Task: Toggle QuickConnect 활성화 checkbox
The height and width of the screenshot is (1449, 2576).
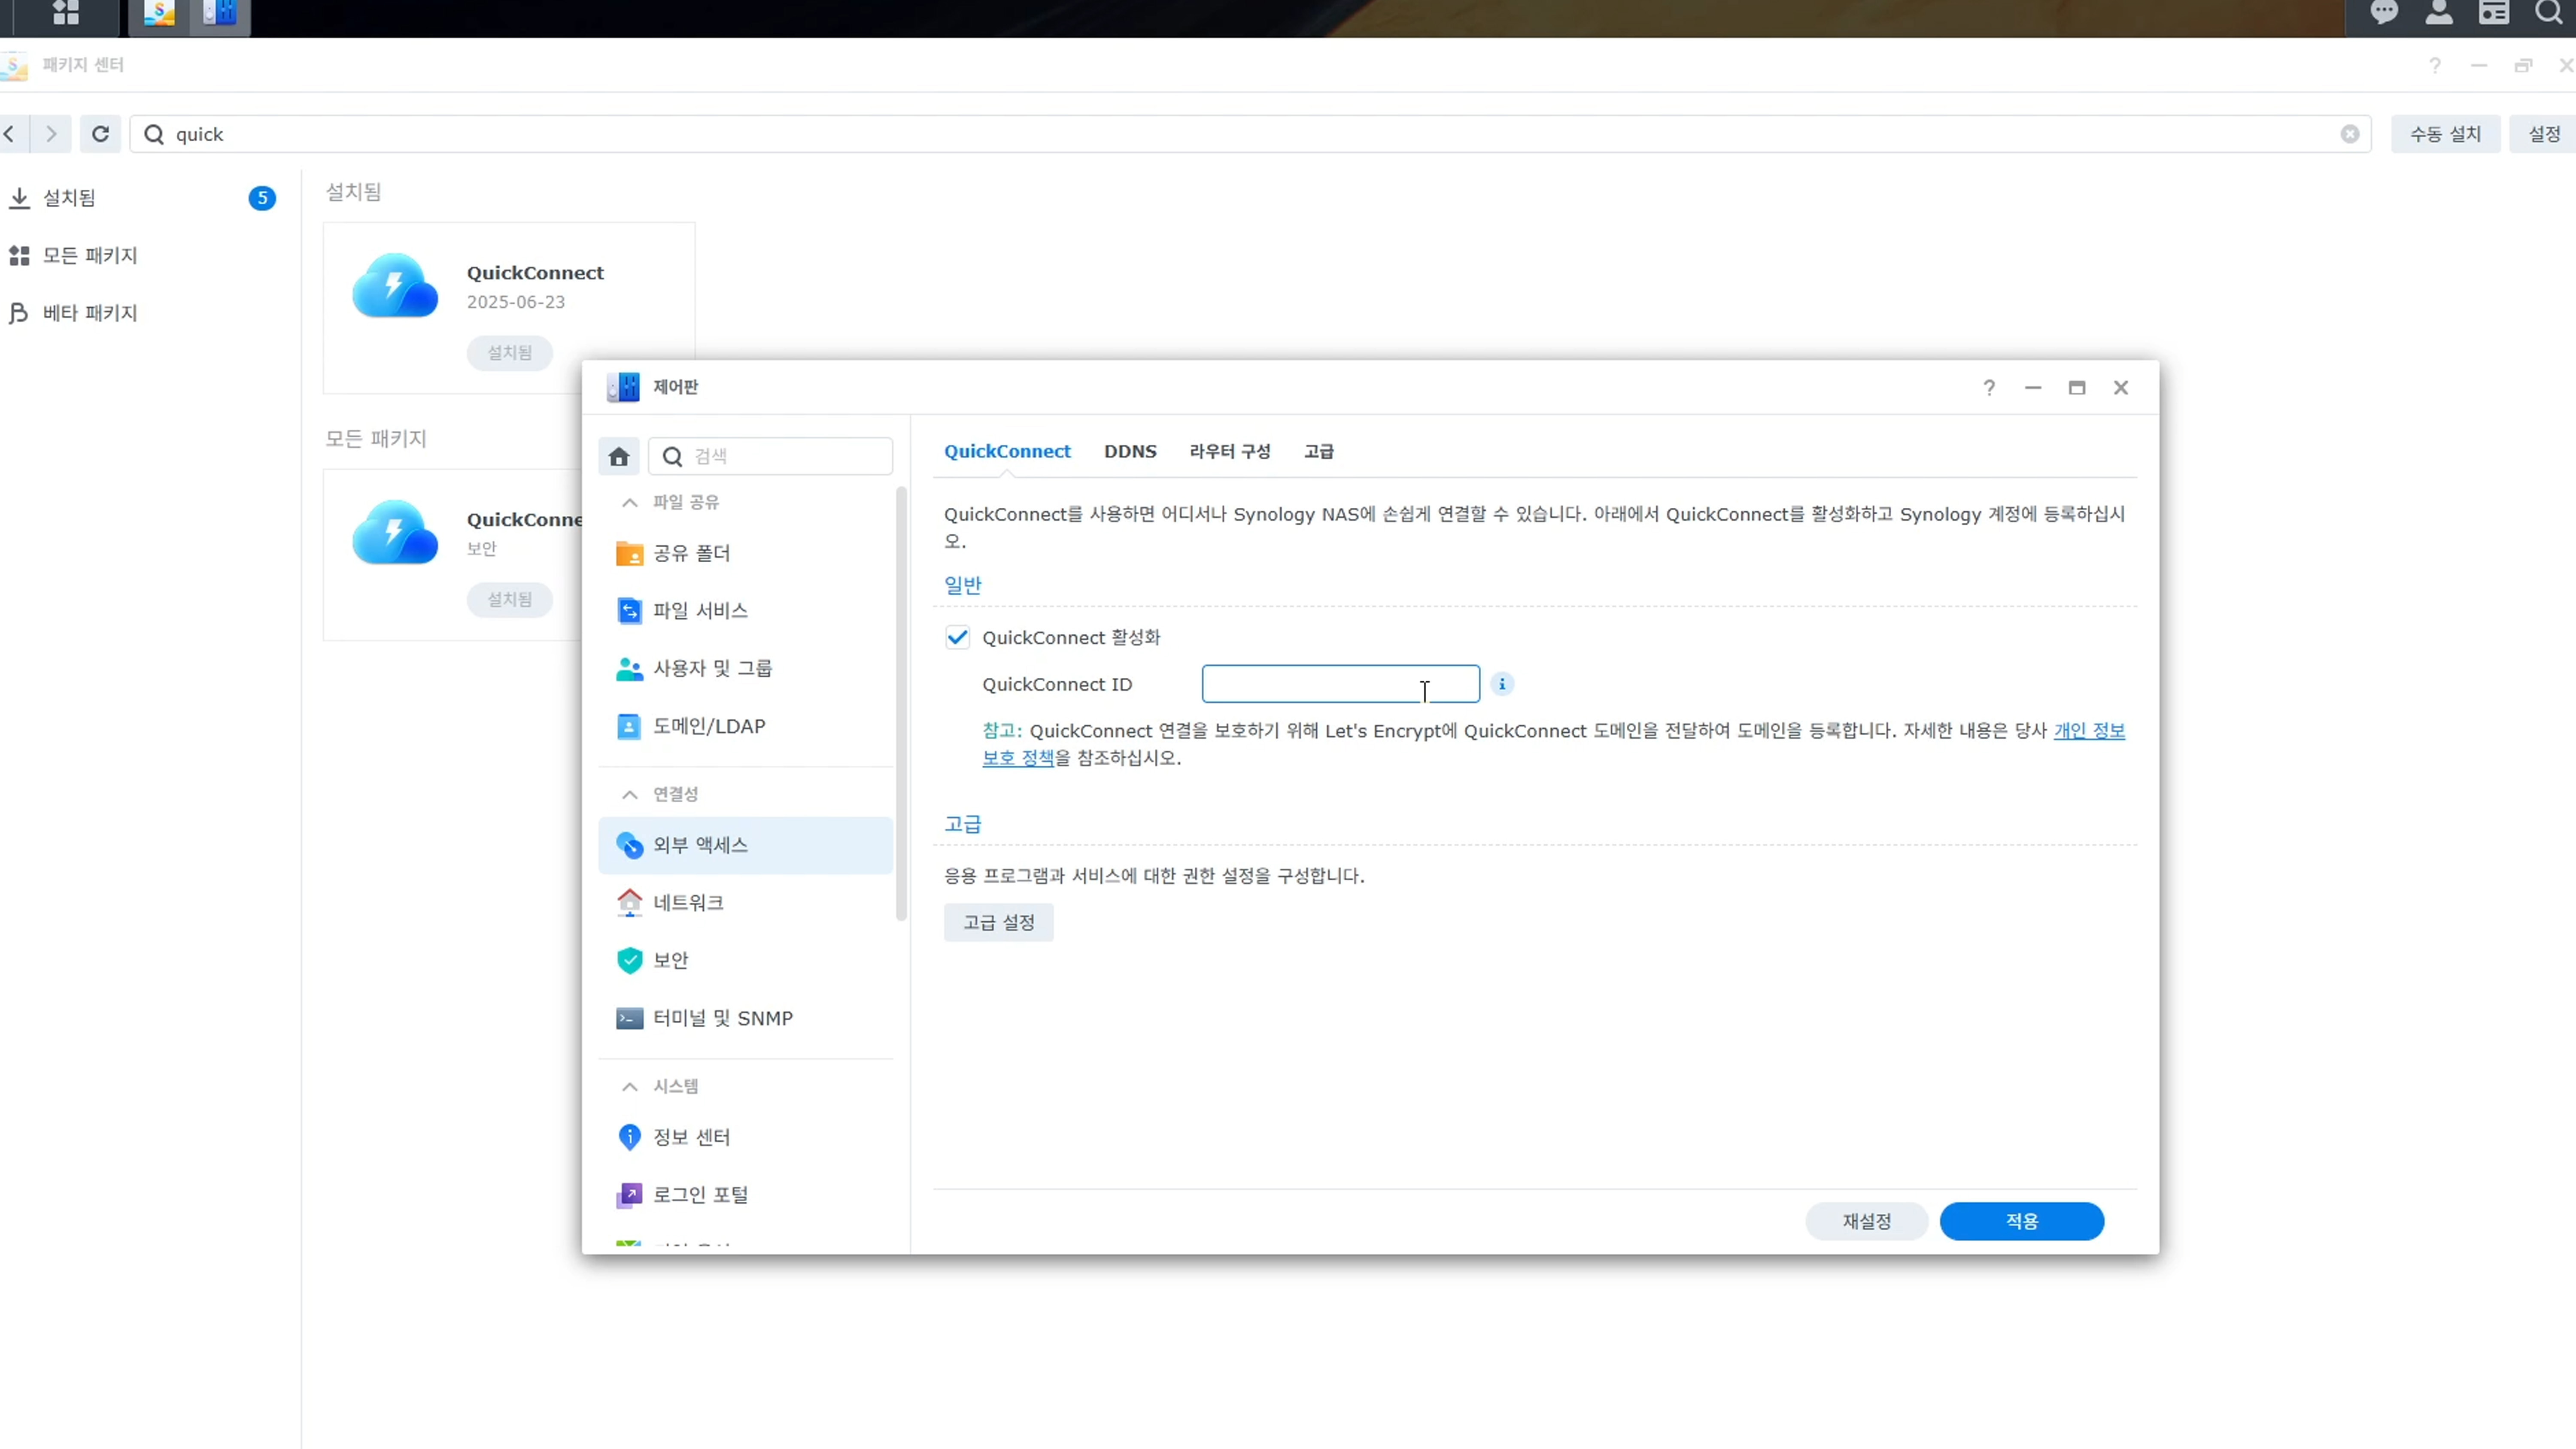Action: (957, 637)
